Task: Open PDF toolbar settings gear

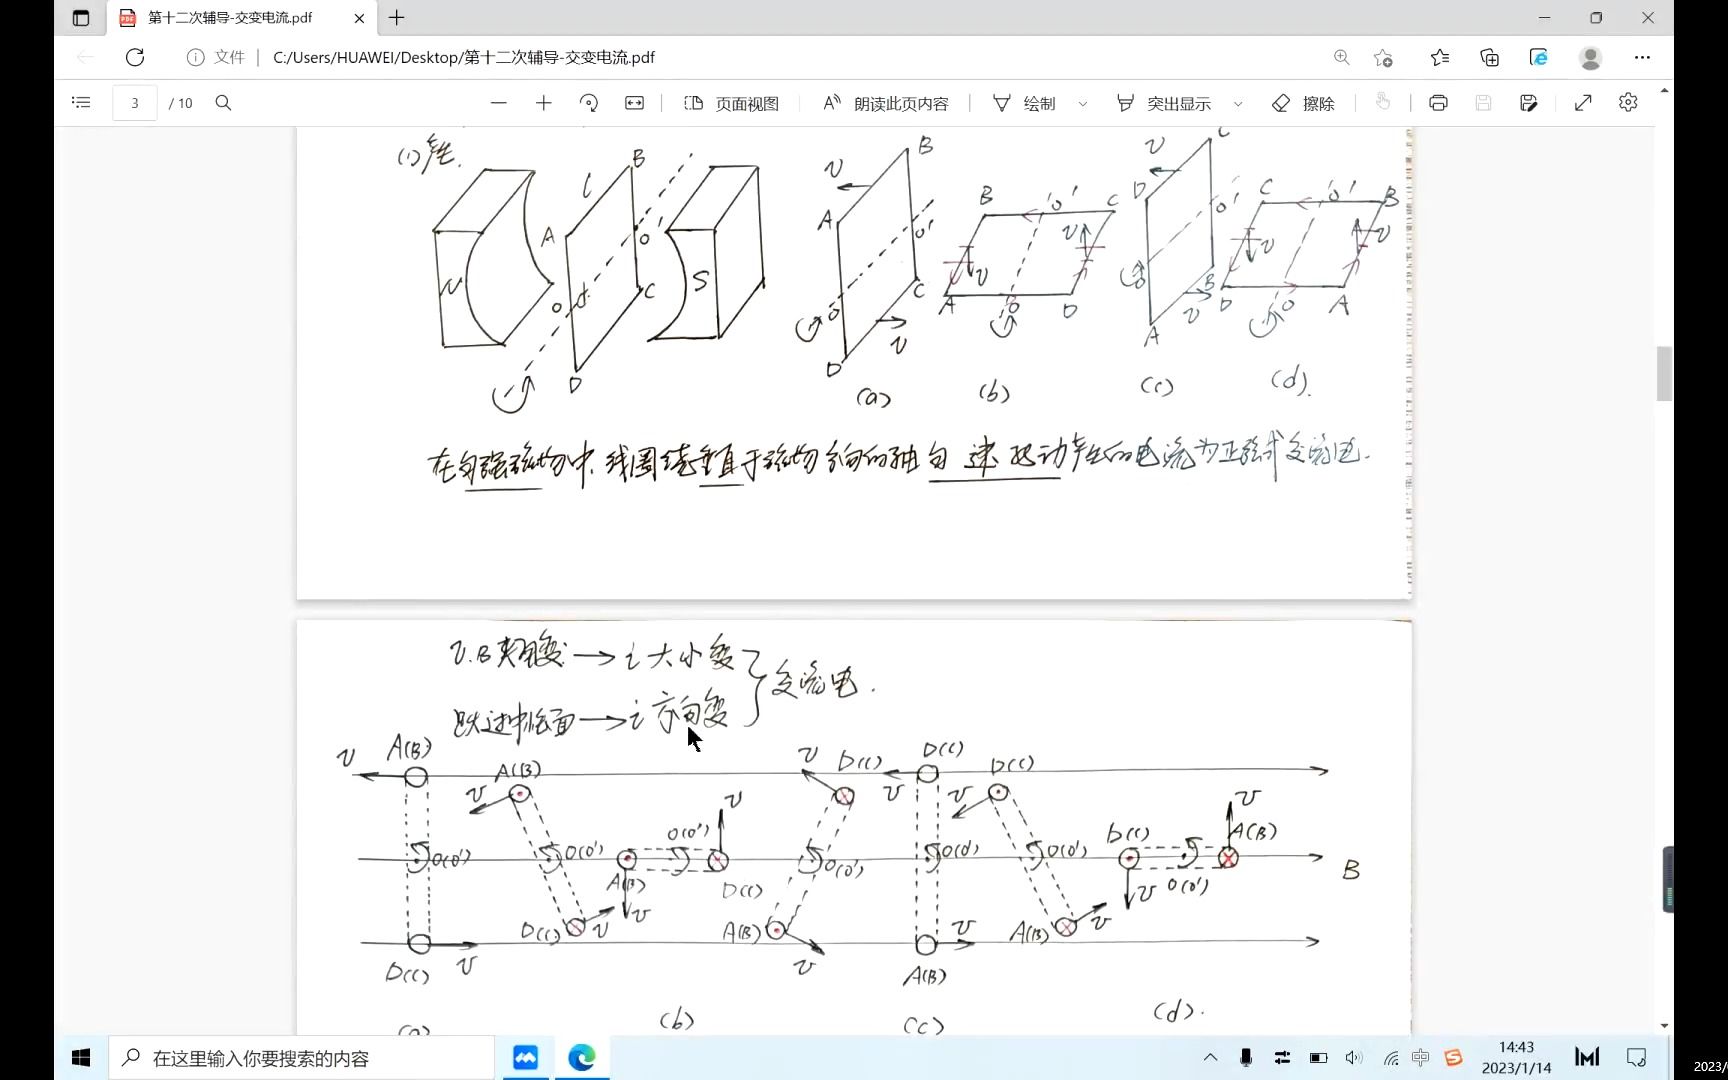Action: [x=1628, y=103]
